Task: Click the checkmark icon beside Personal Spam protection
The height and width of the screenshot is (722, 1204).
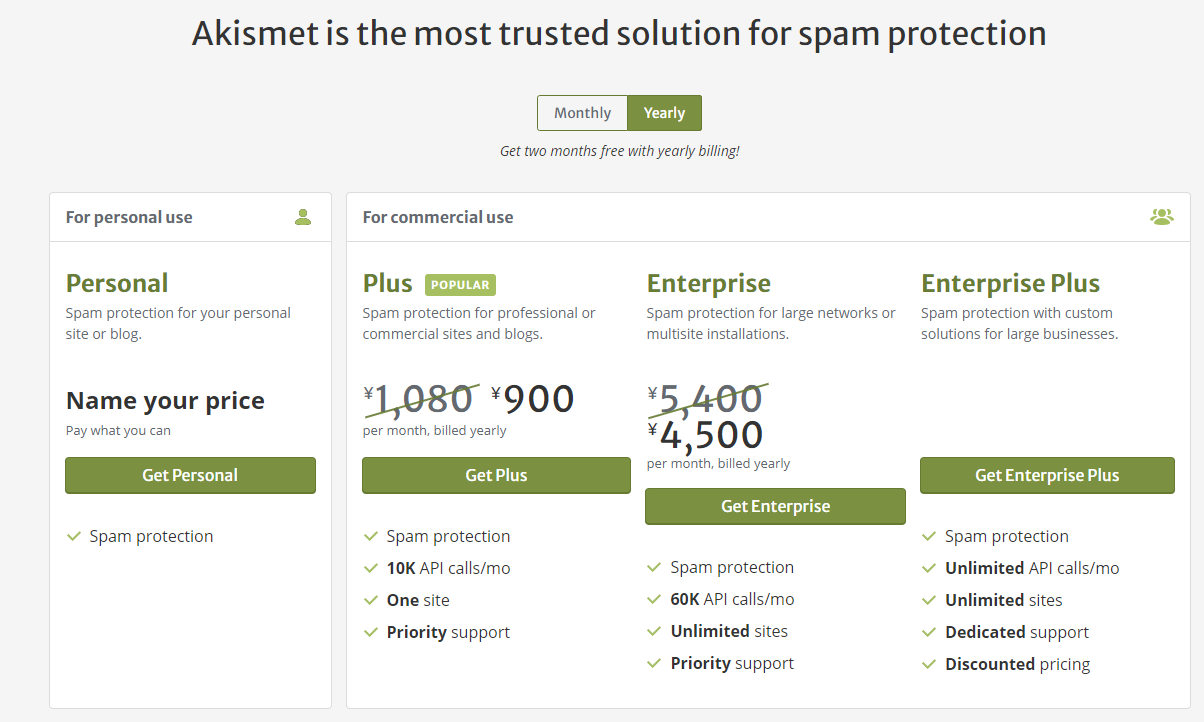Action: click(73, 536)
